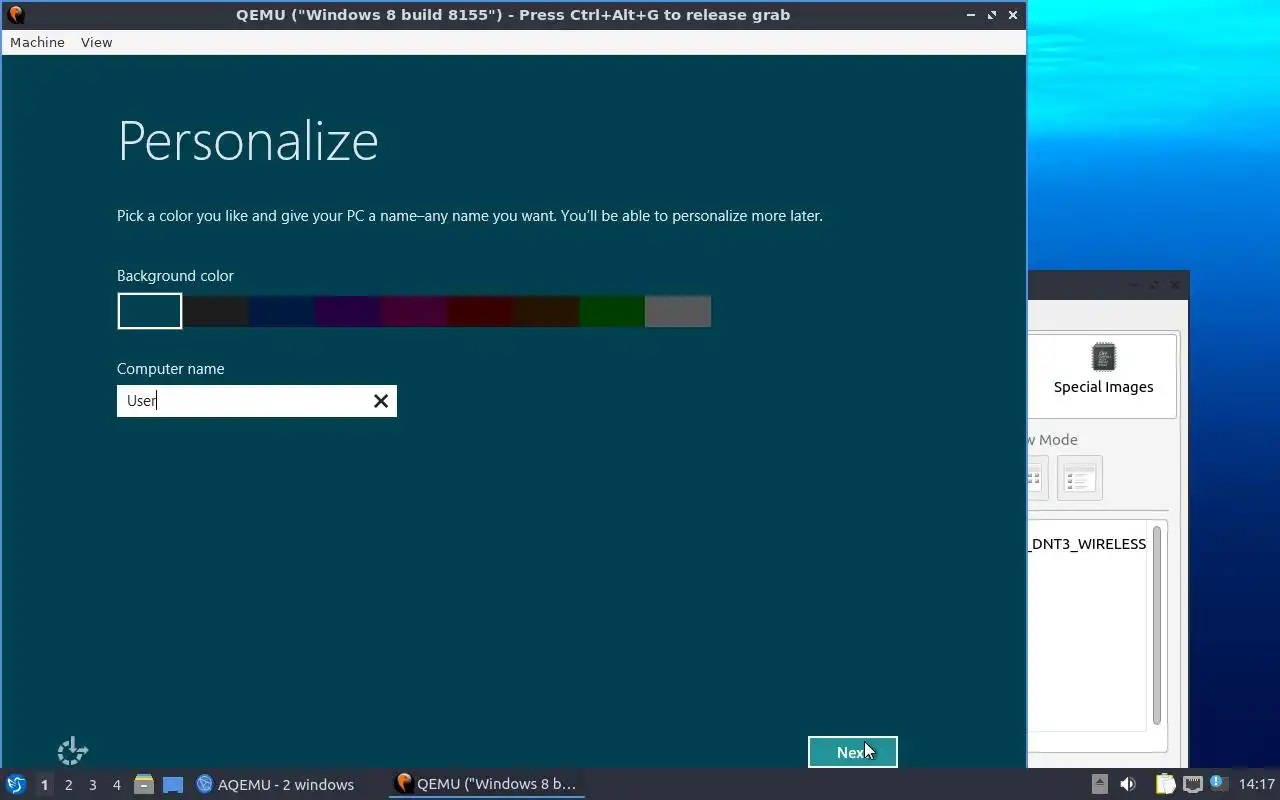Activate the AQEMU - 2 windows taskbar entry
Screen dimensions: 1280x800
[x=275, y=785]
